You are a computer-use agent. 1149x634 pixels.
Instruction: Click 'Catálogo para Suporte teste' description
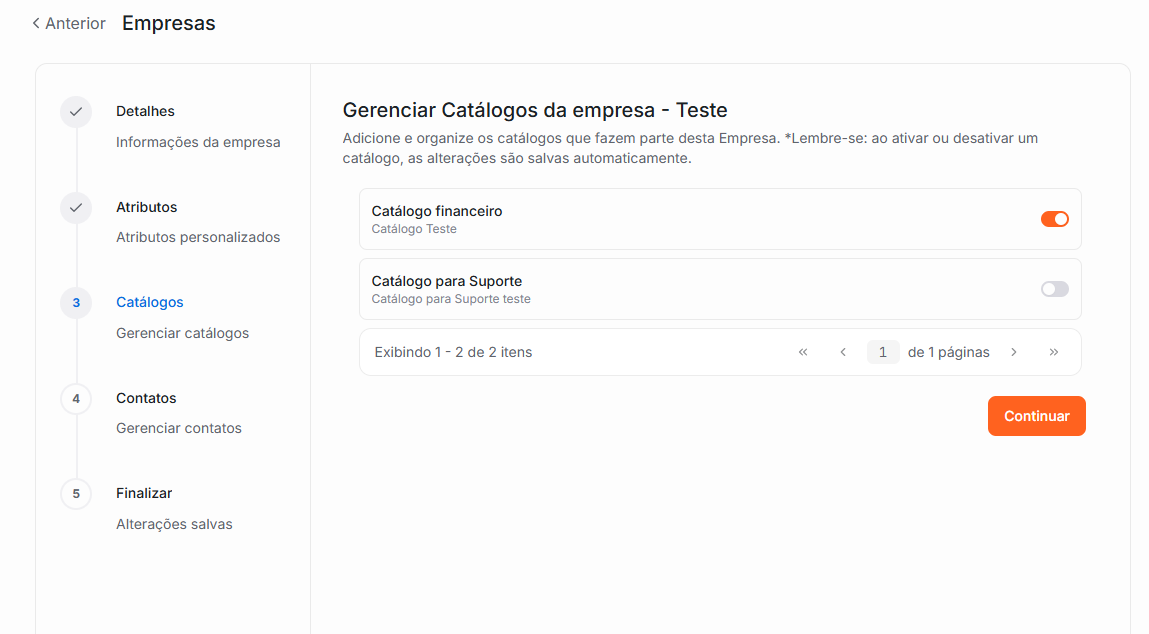[x=451, y=299]
